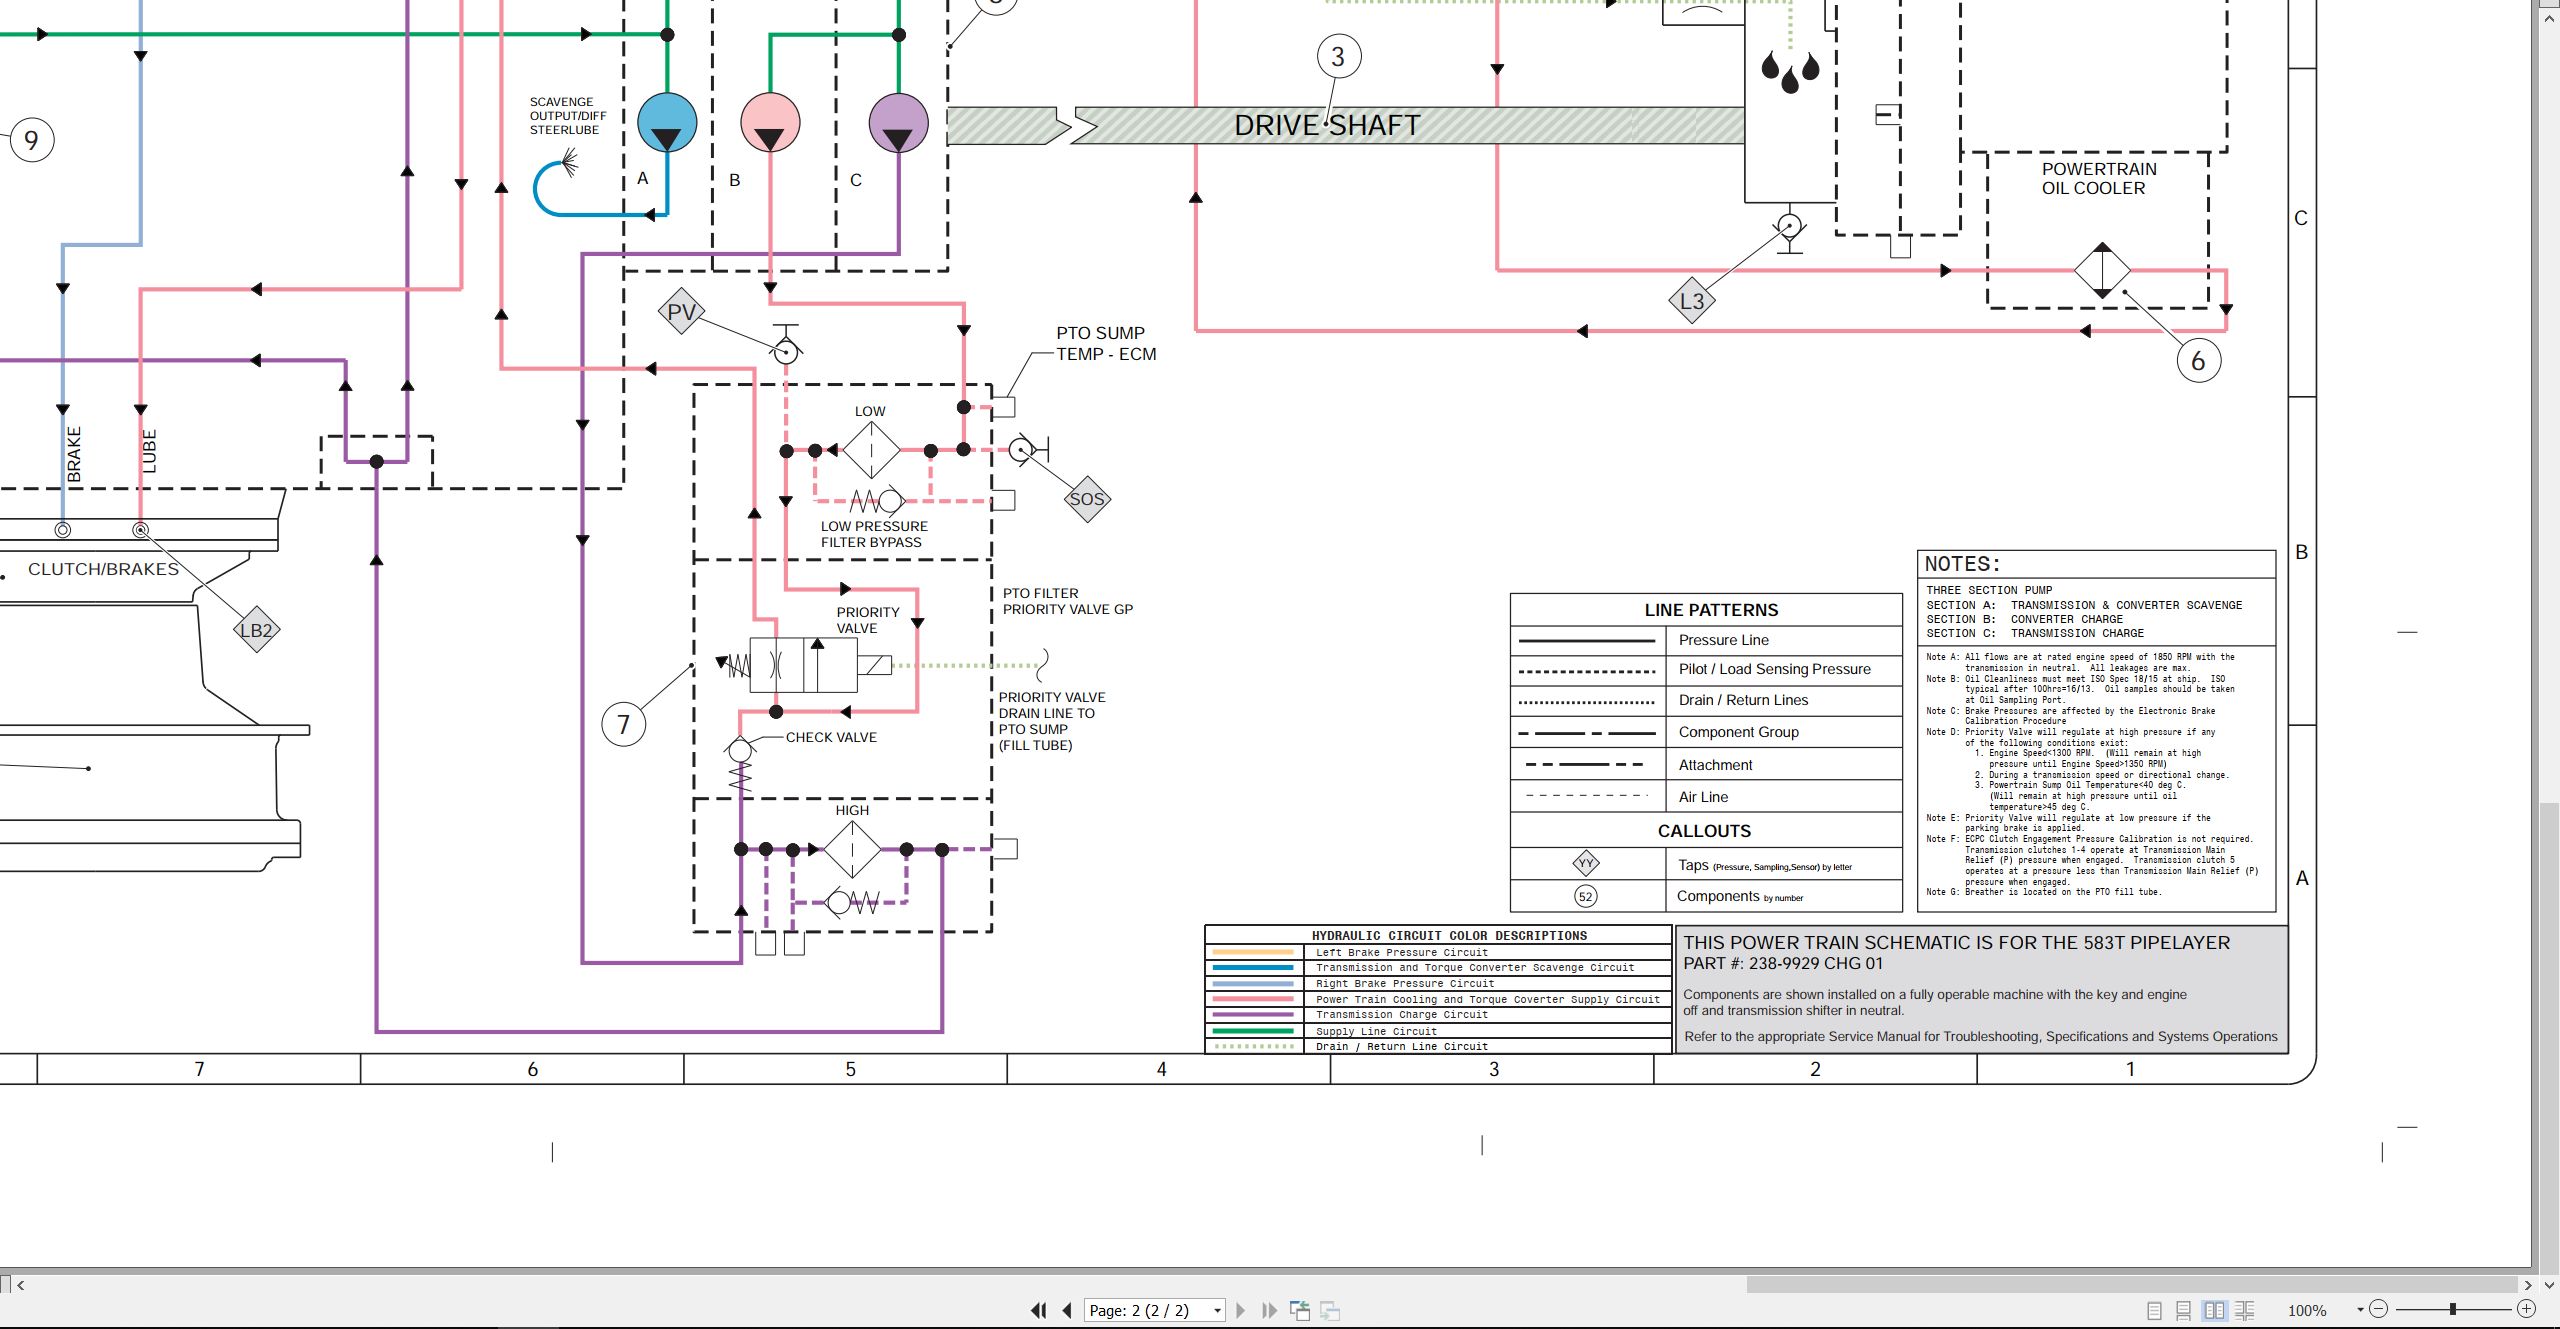Click the circled component number 3
The height and width of the screenshot is (1329, 2560).
pyautogui.click(x=1338, y=57)
